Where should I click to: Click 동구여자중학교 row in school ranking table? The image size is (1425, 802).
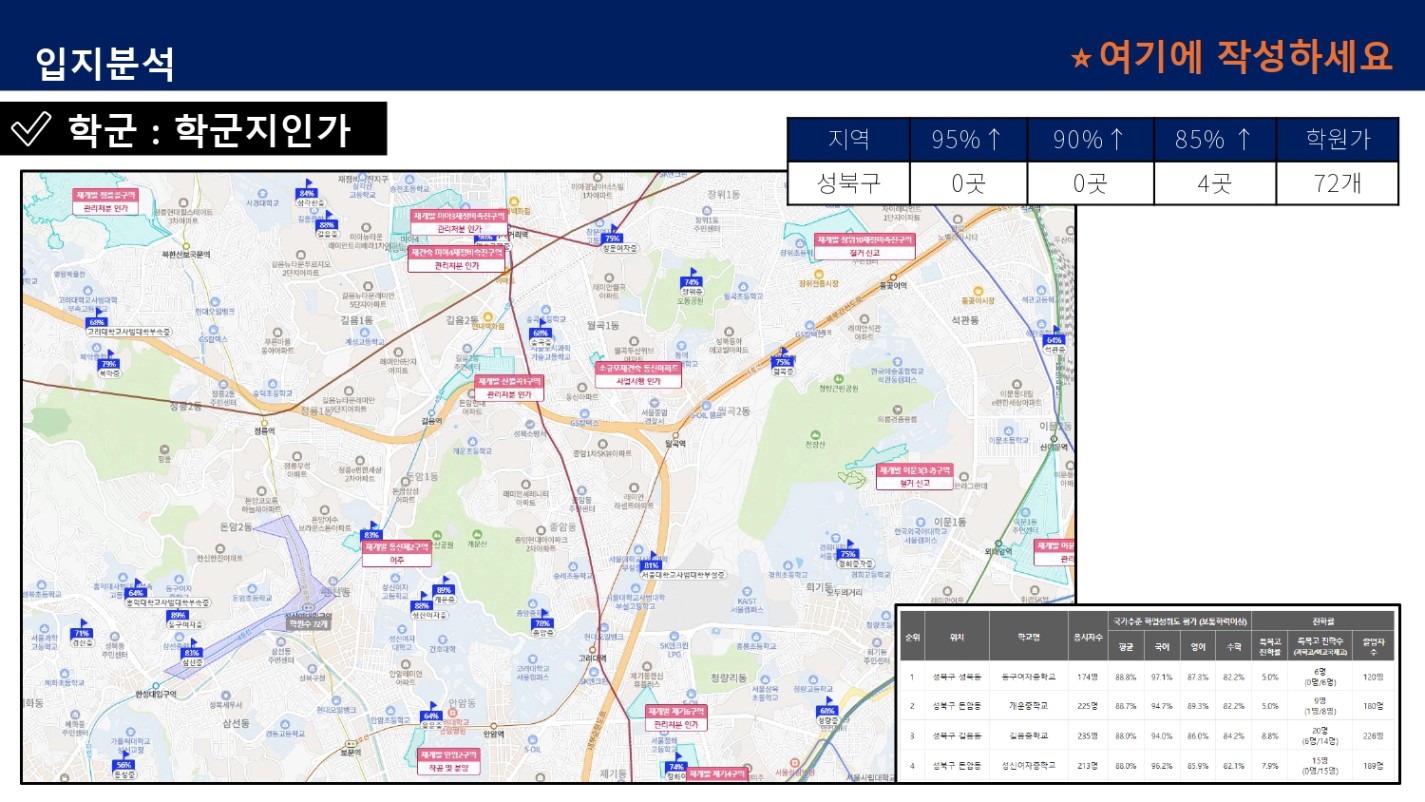[x=1147, y=677]
